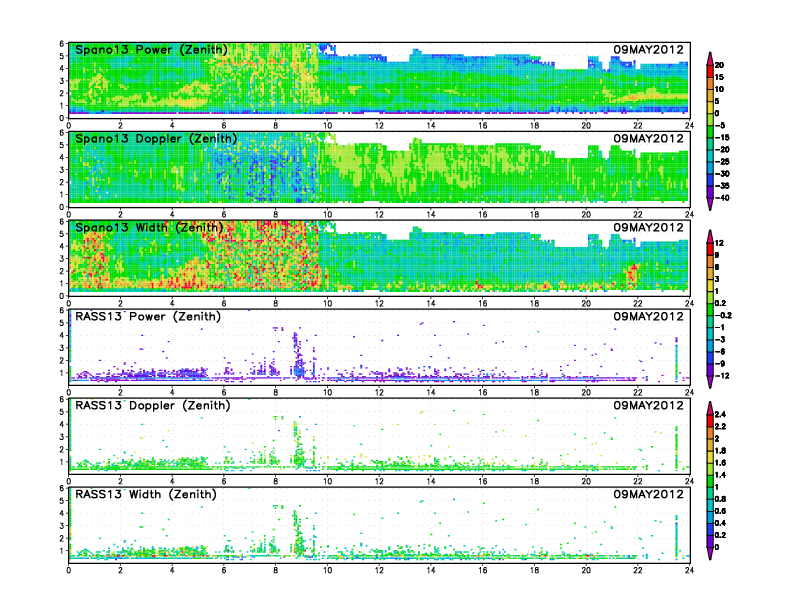Click the purple lower arrow tip of top colorbar

click(x=710, y=204)
